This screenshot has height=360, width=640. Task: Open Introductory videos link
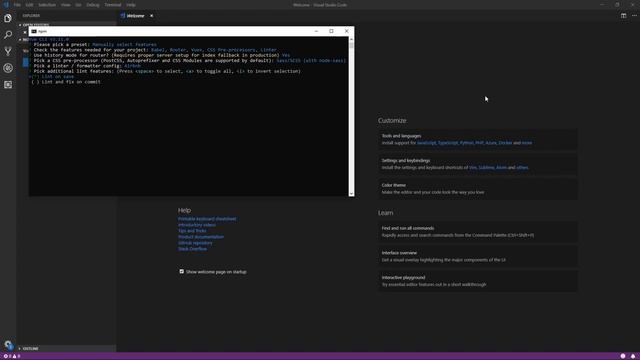click(x=197, y=225)
